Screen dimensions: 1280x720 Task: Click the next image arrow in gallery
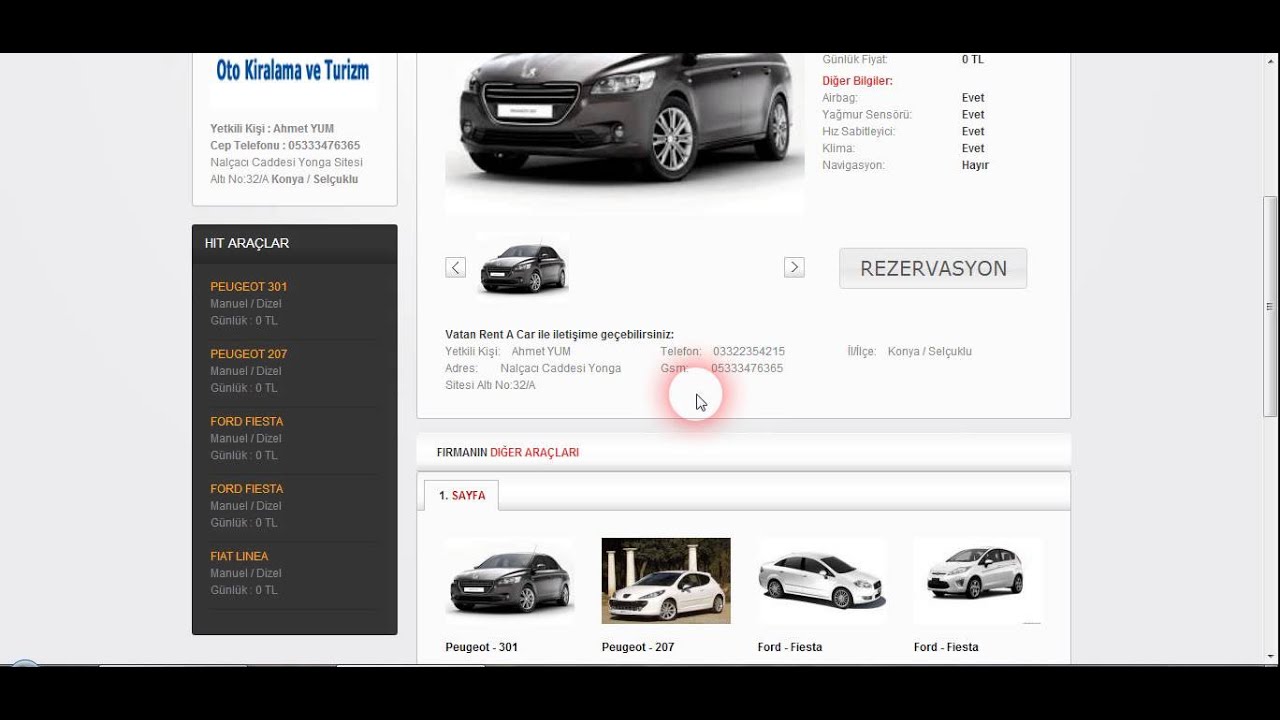point(794,267)
